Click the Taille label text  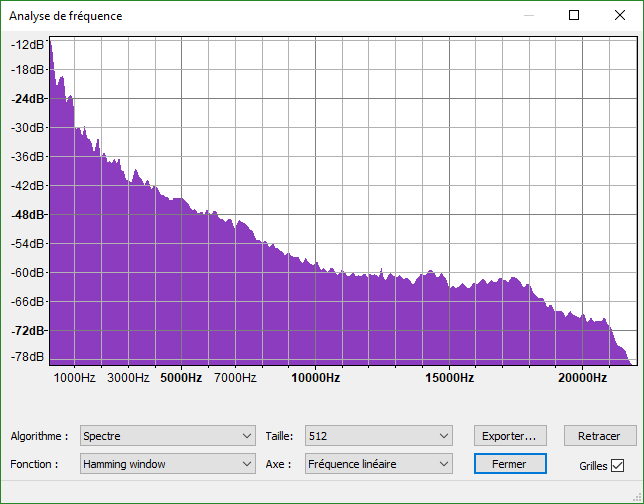pos(279,436)
